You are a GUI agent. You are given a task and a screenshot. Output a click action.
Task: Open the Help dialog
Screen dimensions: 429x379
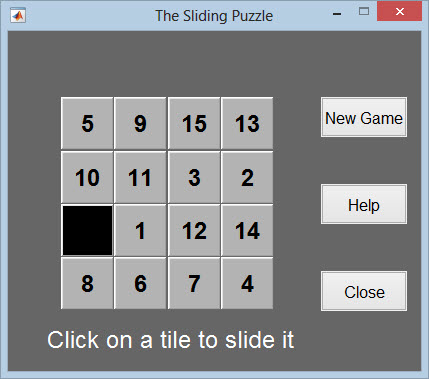(364, 204)
